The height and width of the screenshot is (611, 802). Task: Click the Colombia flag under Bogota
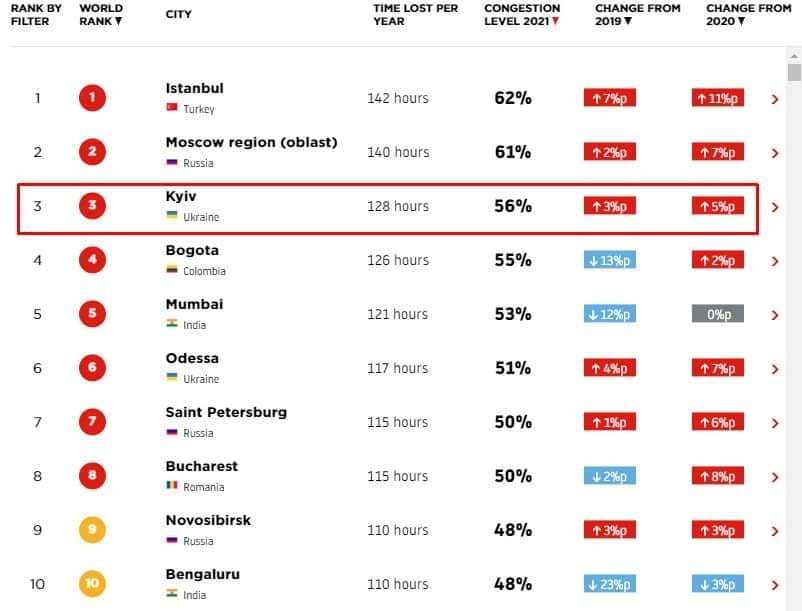pos(172,269)
